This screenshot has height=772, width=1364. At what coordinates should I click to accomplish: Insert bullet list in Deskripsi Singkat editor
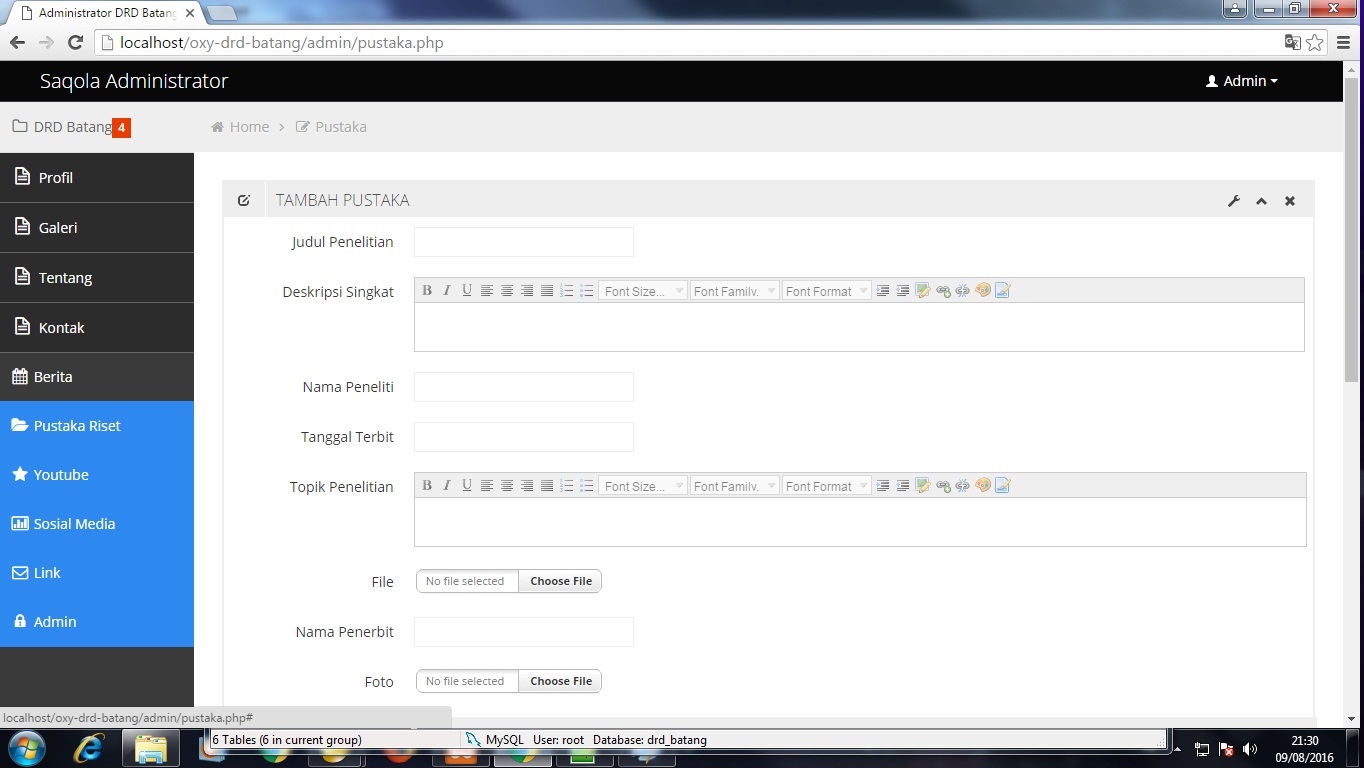click(x=587, y=291)
